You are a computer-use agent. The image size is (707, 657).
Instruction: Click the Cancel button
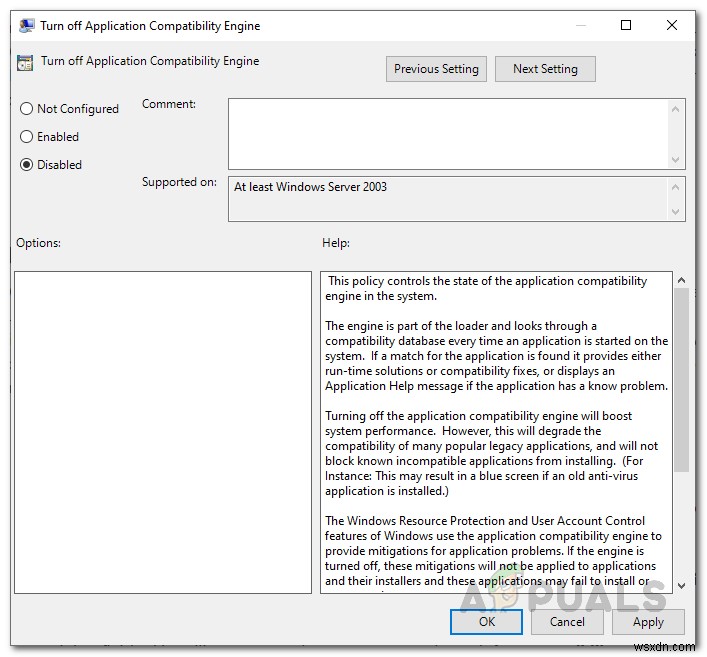567,622
